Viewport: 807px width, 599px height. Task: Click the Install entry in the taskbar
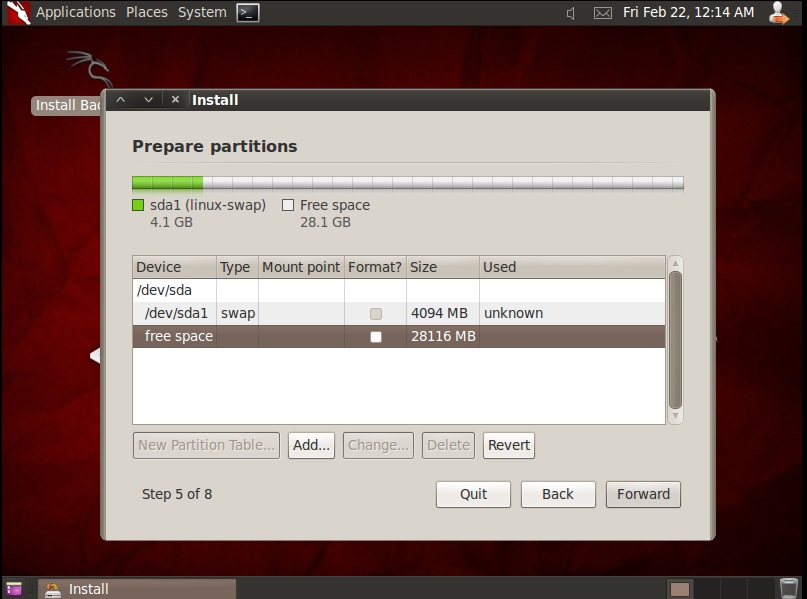point(135,588)
